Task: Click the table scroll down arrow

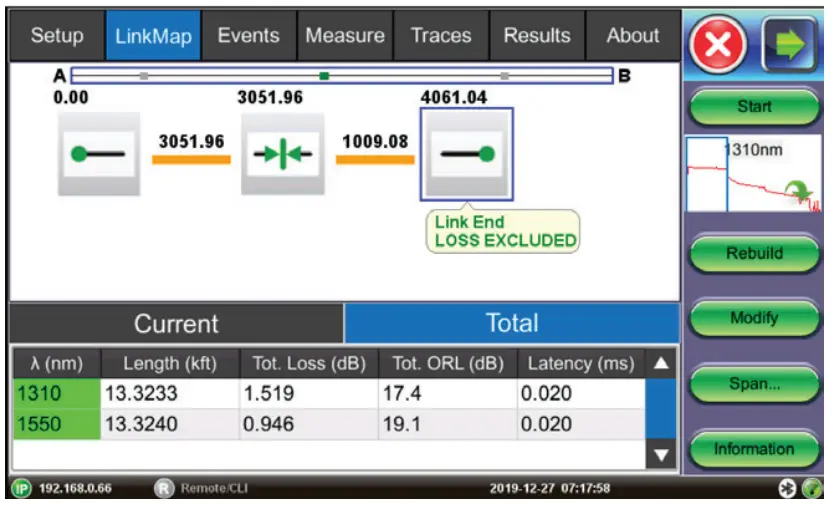Action: coord(661,455)
